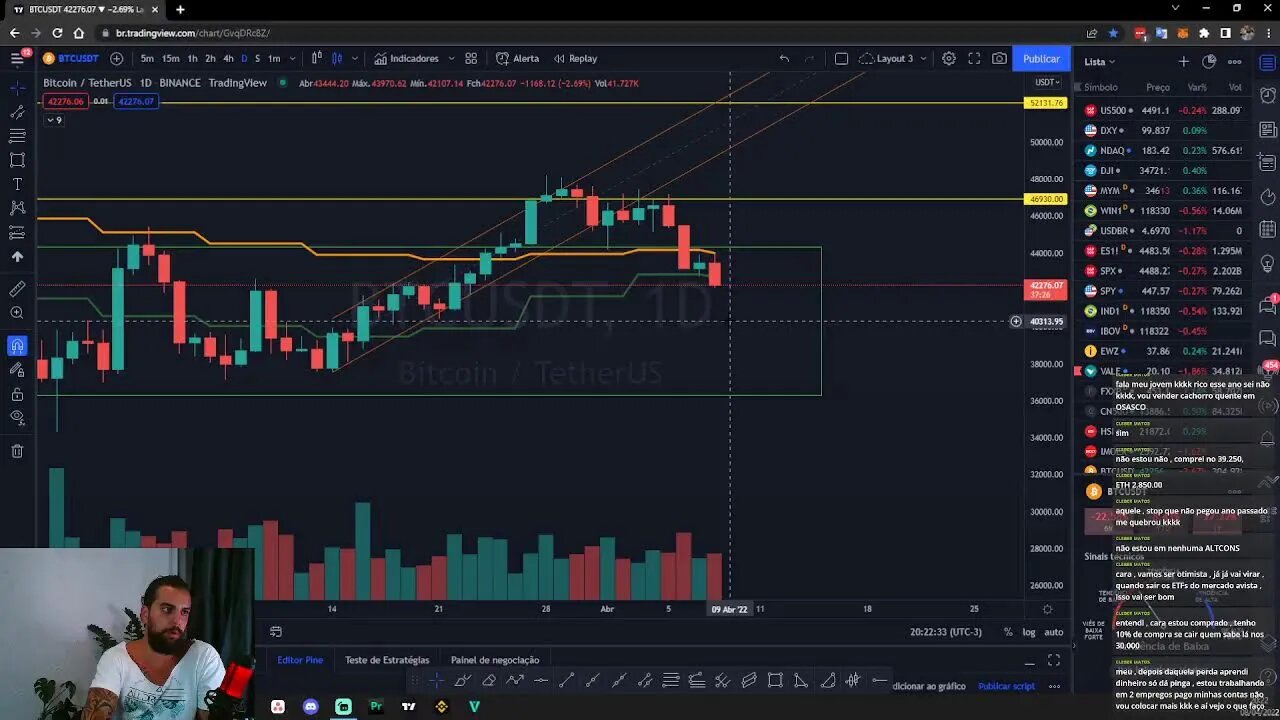Toggle lock all drawing tools

click(17, 394)
